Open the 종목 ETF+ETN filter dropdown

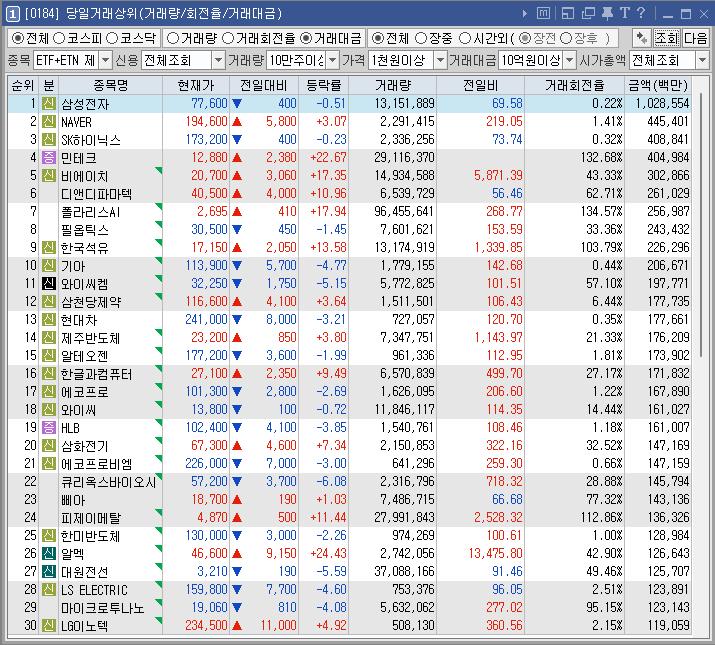click(x=106, y=60)
